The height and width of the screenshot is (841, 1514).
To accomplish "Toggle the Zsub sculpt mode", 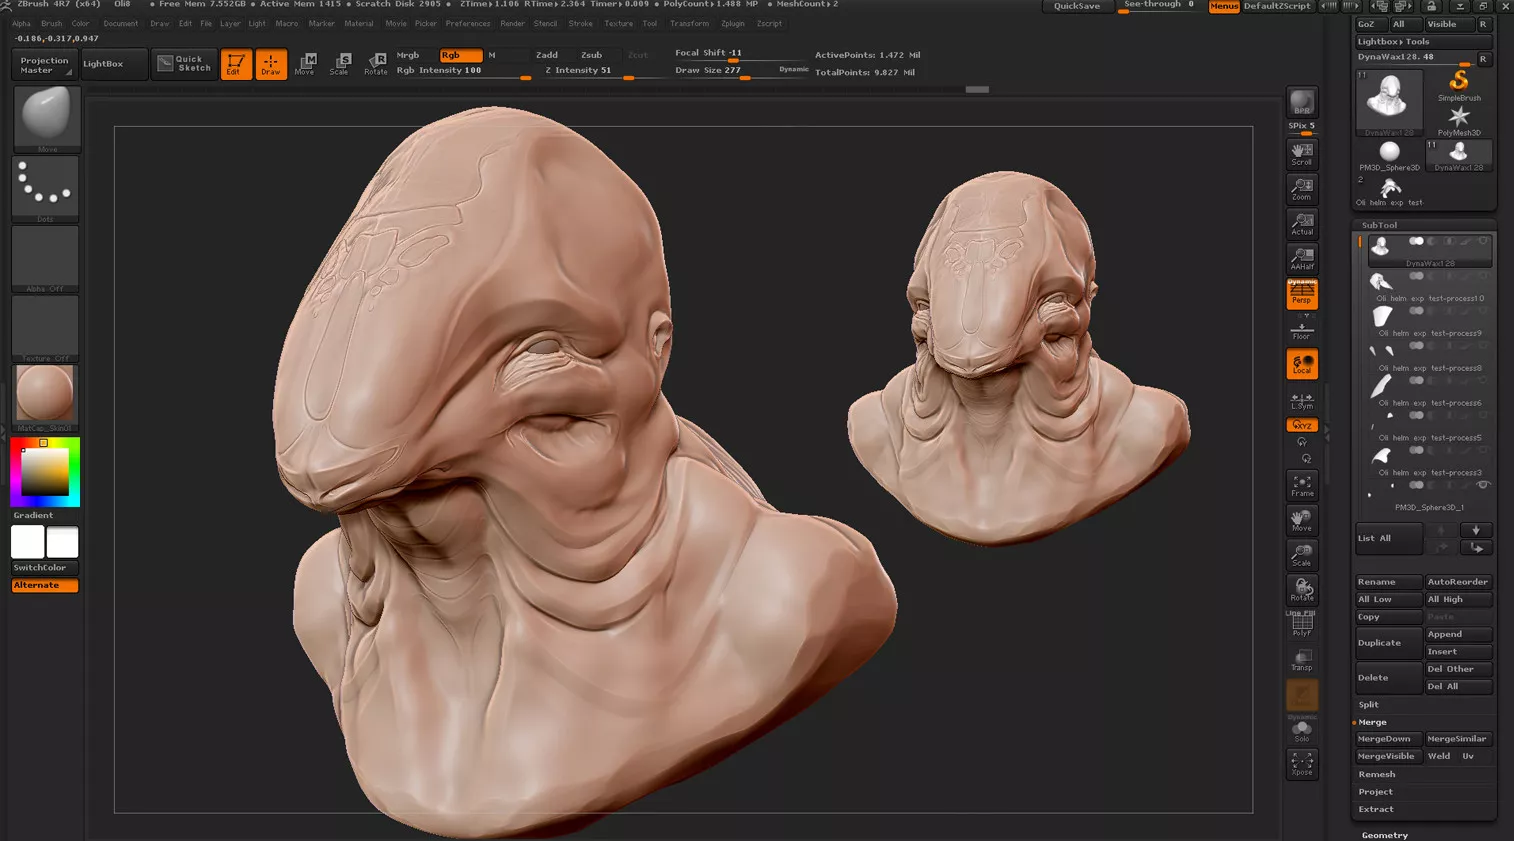I will [591, 55].
